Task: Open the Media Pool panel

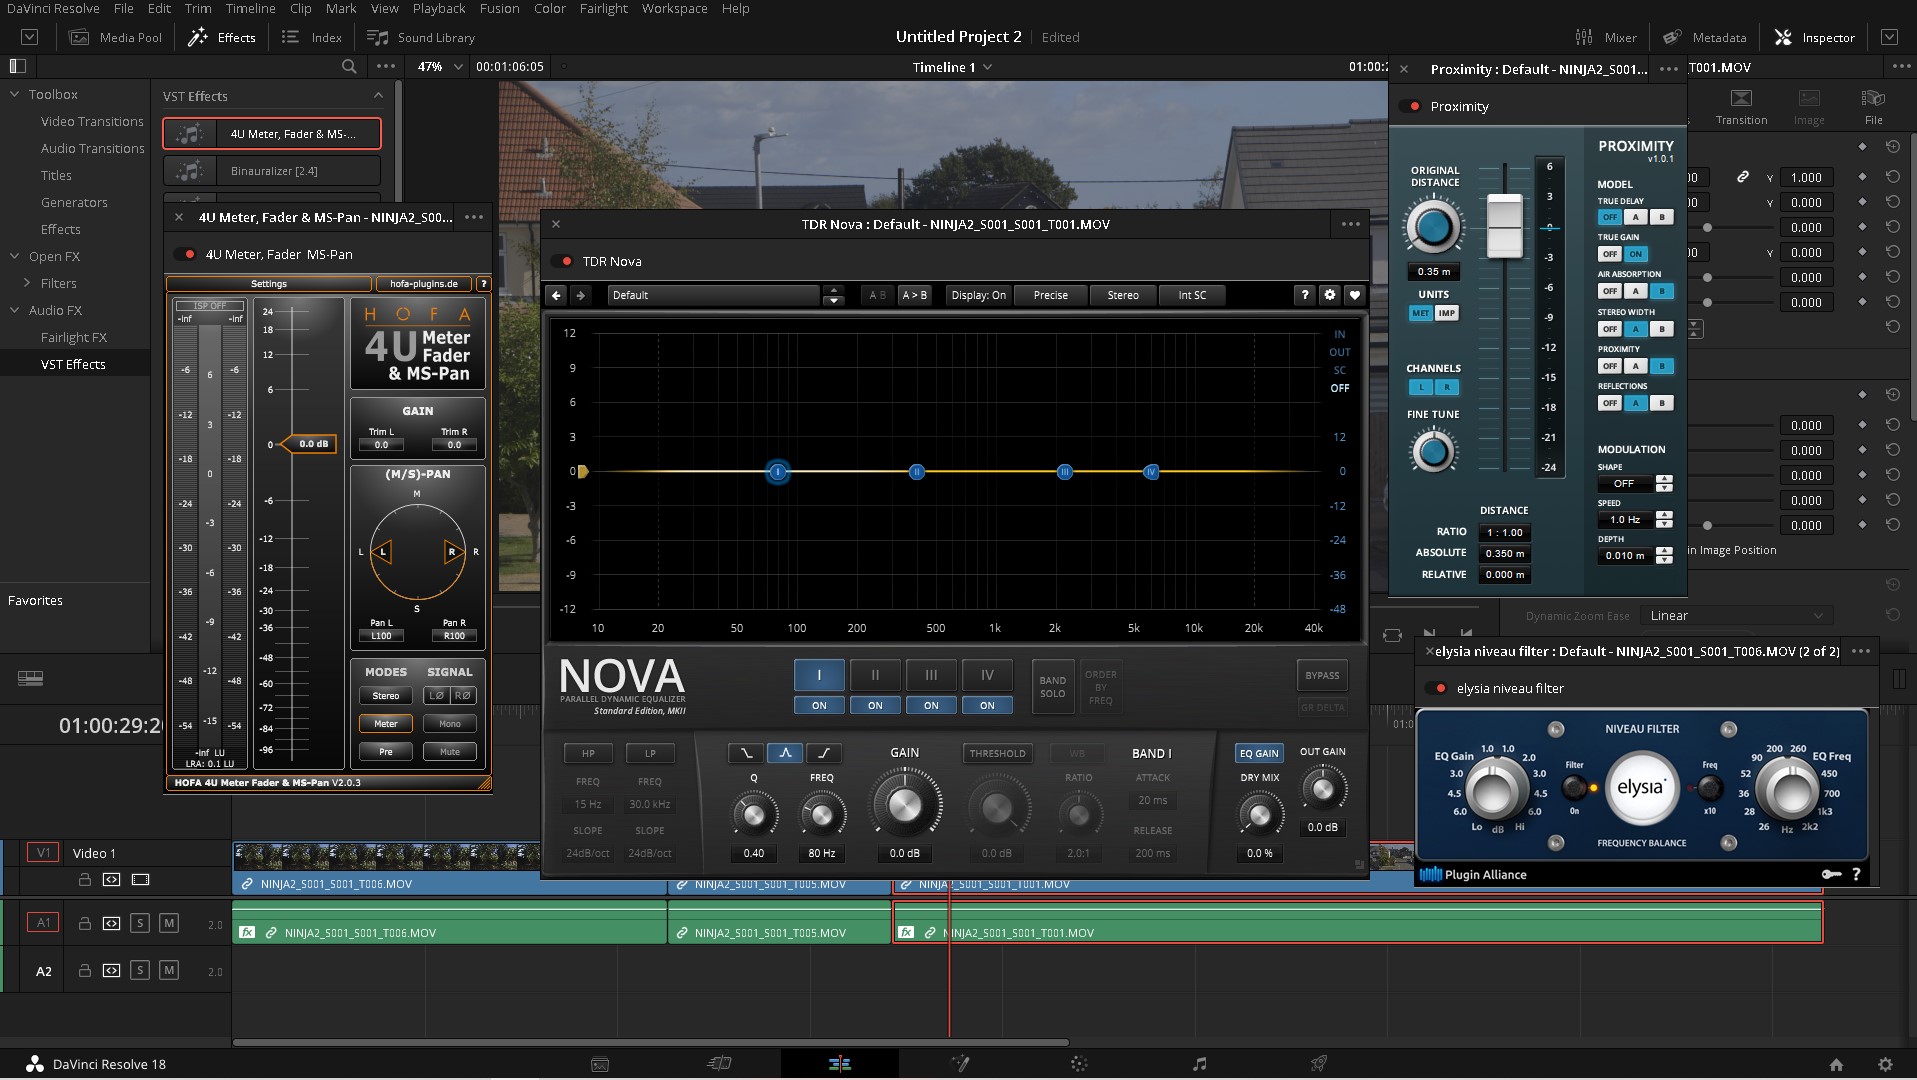Action: (115, 37)
